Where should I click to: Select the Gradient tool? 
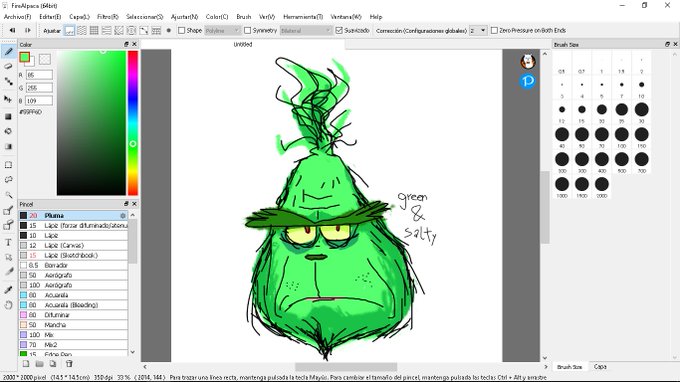click(x=8, y=146)
